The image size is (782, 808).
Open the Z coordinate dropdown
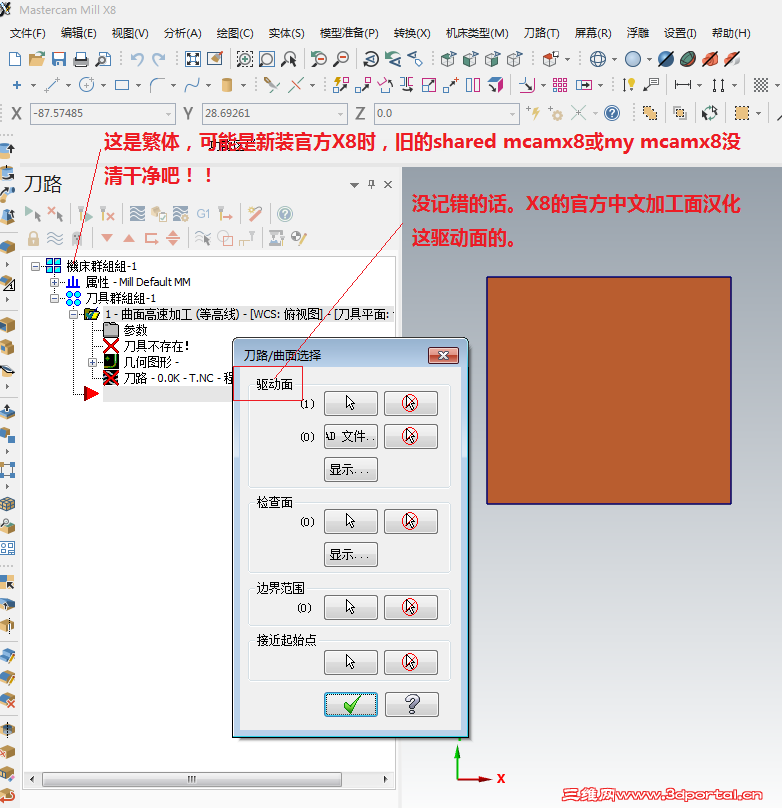pos(512,113)
